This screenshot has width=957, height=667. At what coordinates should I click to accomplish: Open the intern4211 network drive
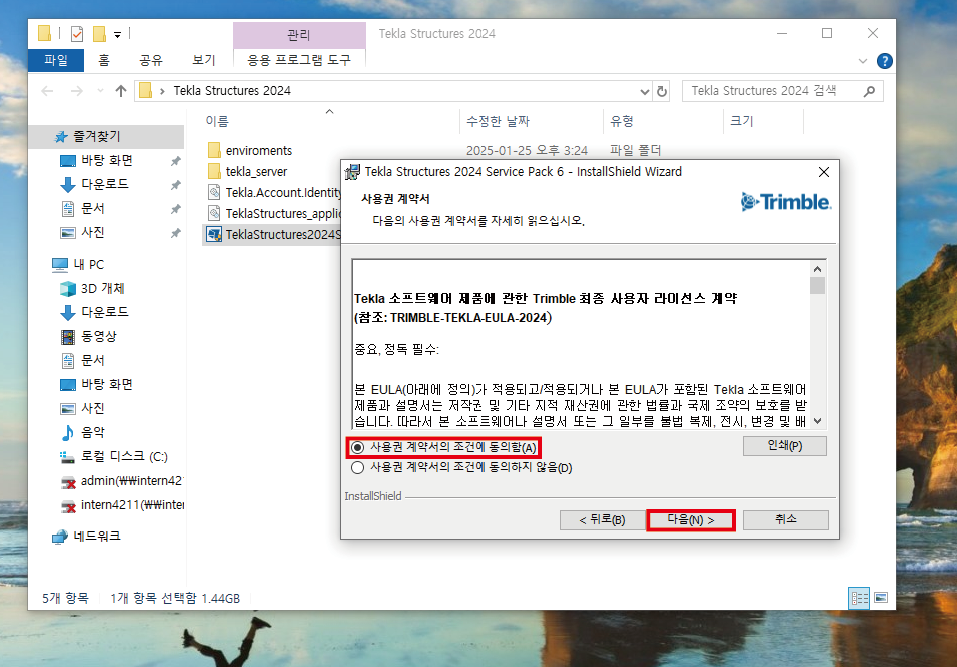coord(132,505)
